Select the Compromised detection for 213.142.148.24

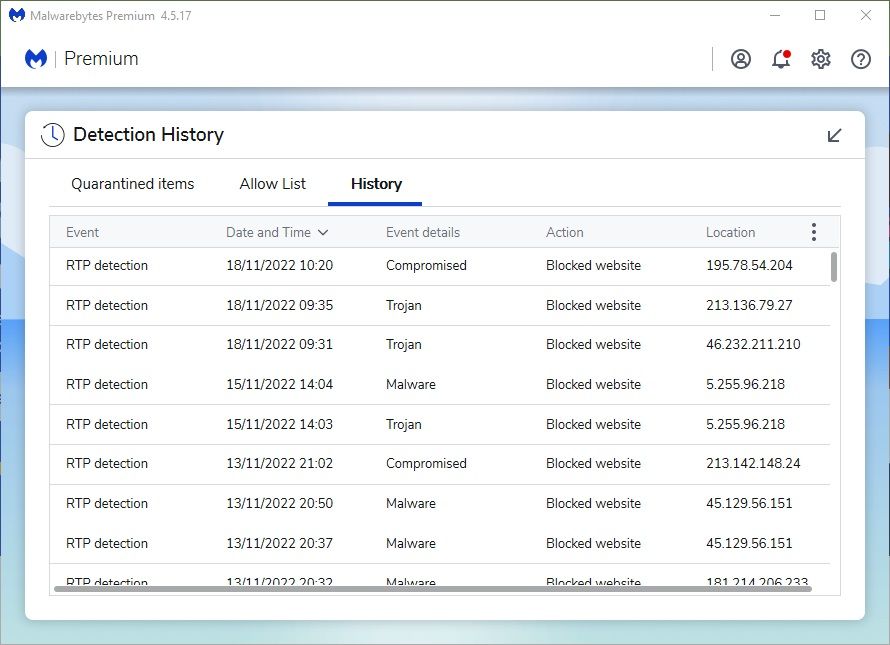440,464
